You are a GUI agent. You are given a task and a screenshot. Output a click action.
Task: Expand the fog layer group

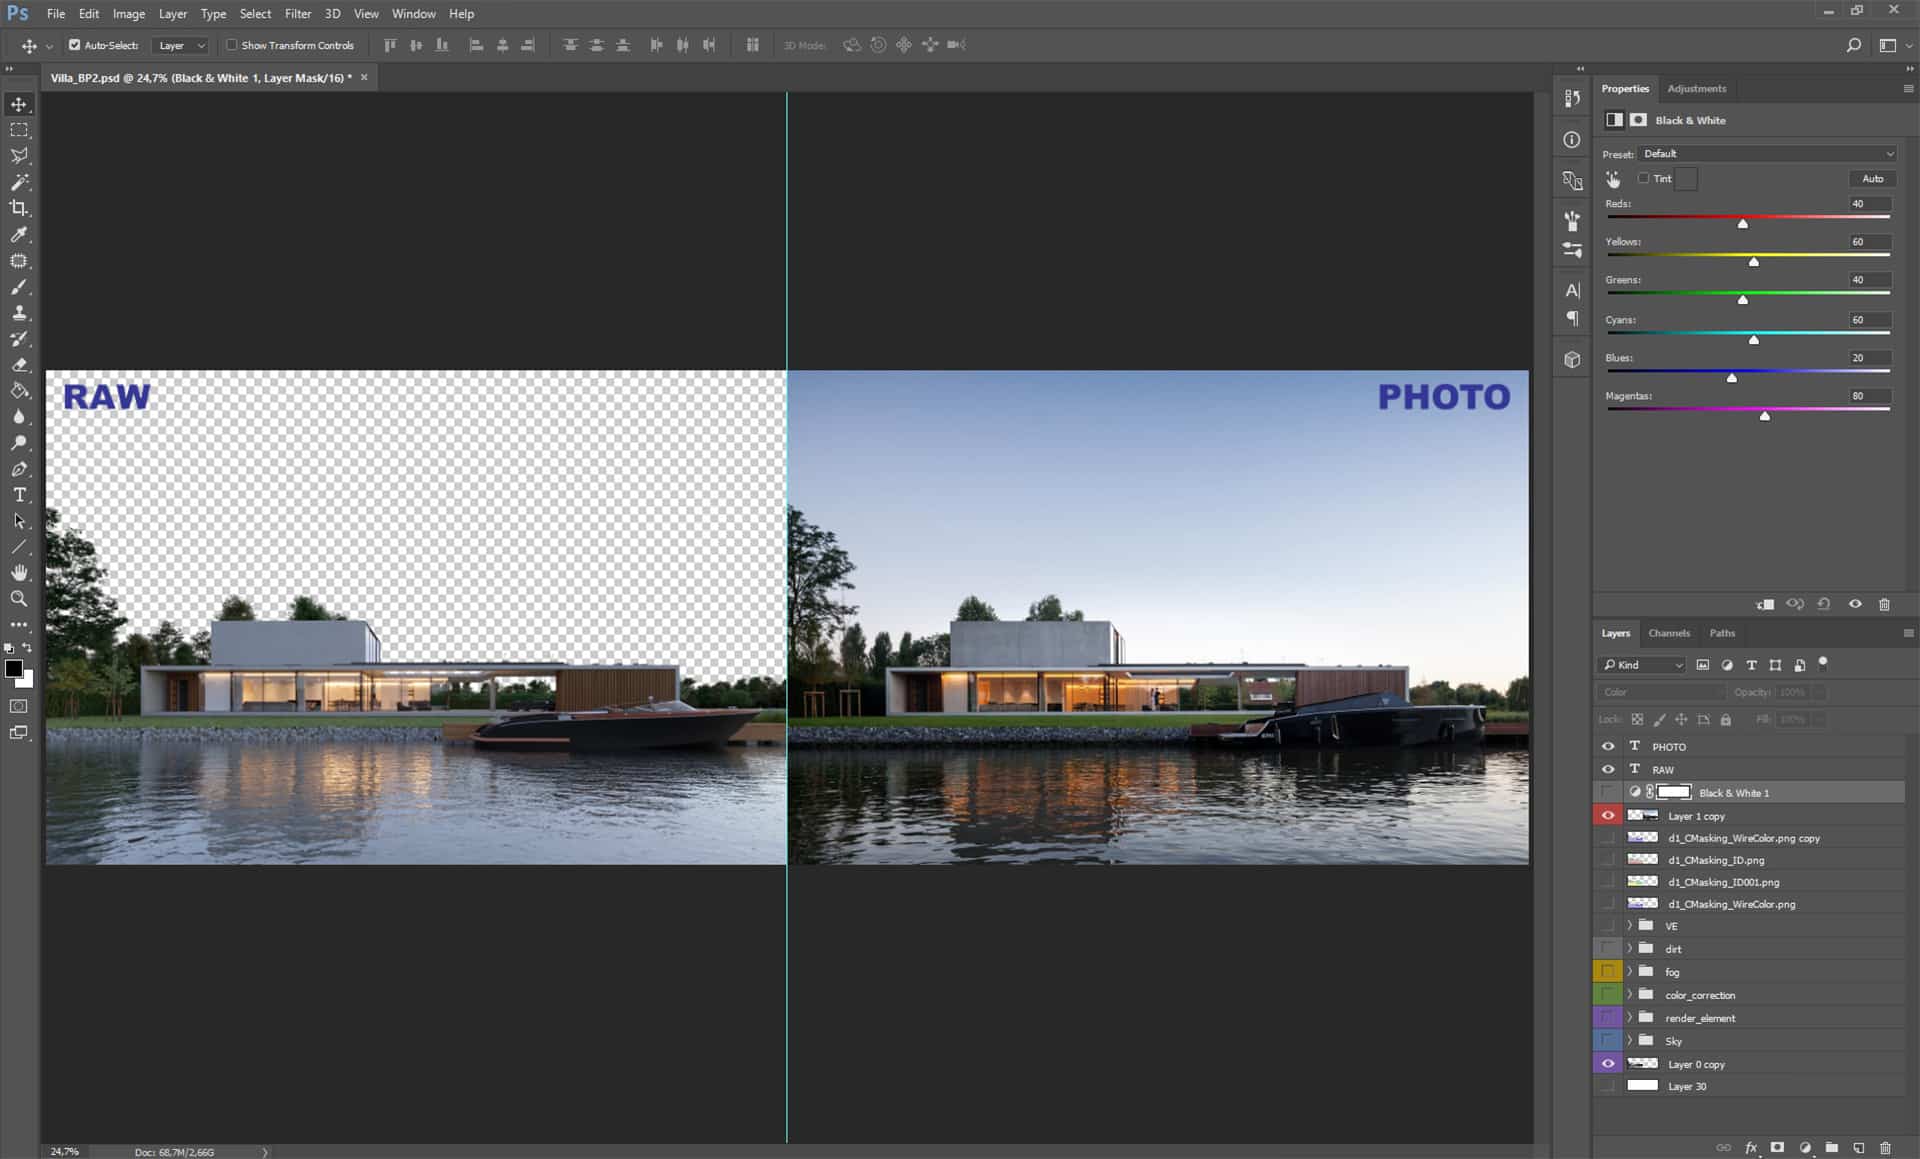pyautogui.click(x=1630, y=971)
